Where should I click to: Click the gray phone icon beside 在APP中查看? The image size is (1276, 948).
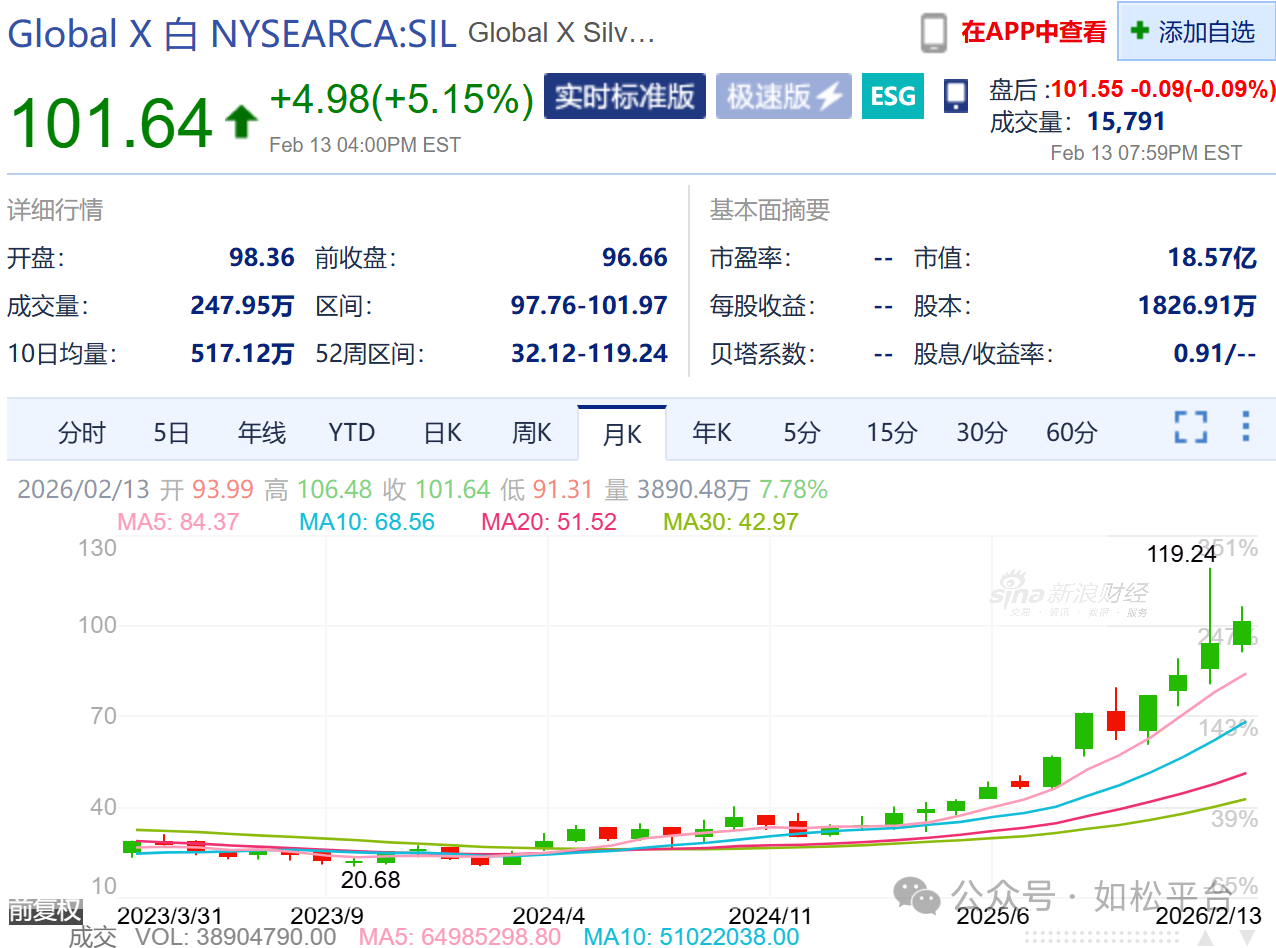pos(933,33)
